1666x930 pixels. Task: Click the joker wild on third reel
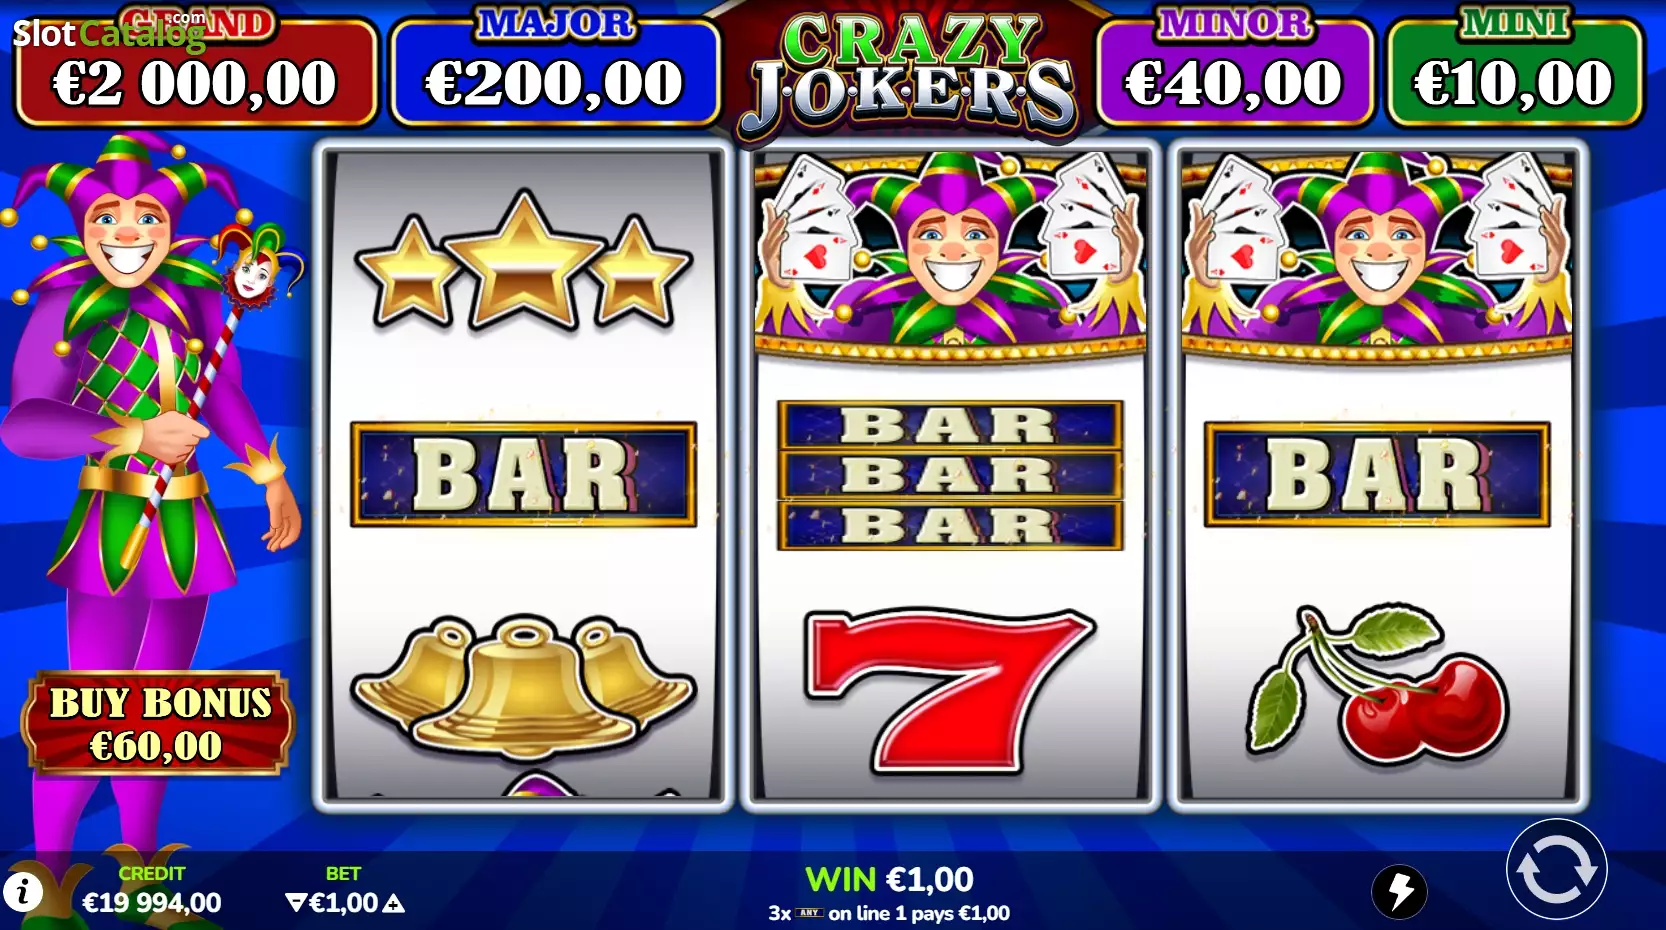(1377, 254)
